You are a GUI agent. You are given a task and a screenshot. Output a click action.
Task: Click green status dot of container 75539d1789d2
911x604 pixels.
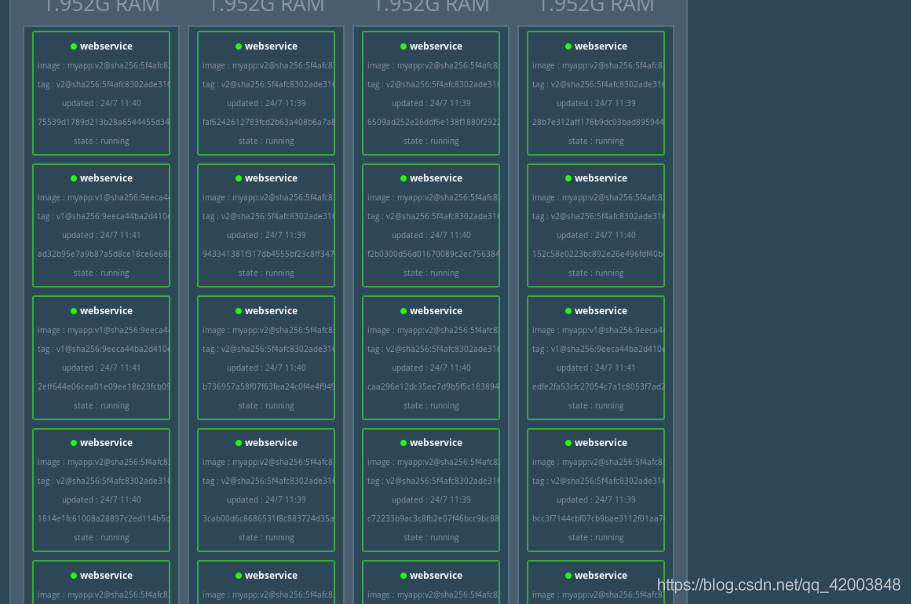[x=74, y=46]
